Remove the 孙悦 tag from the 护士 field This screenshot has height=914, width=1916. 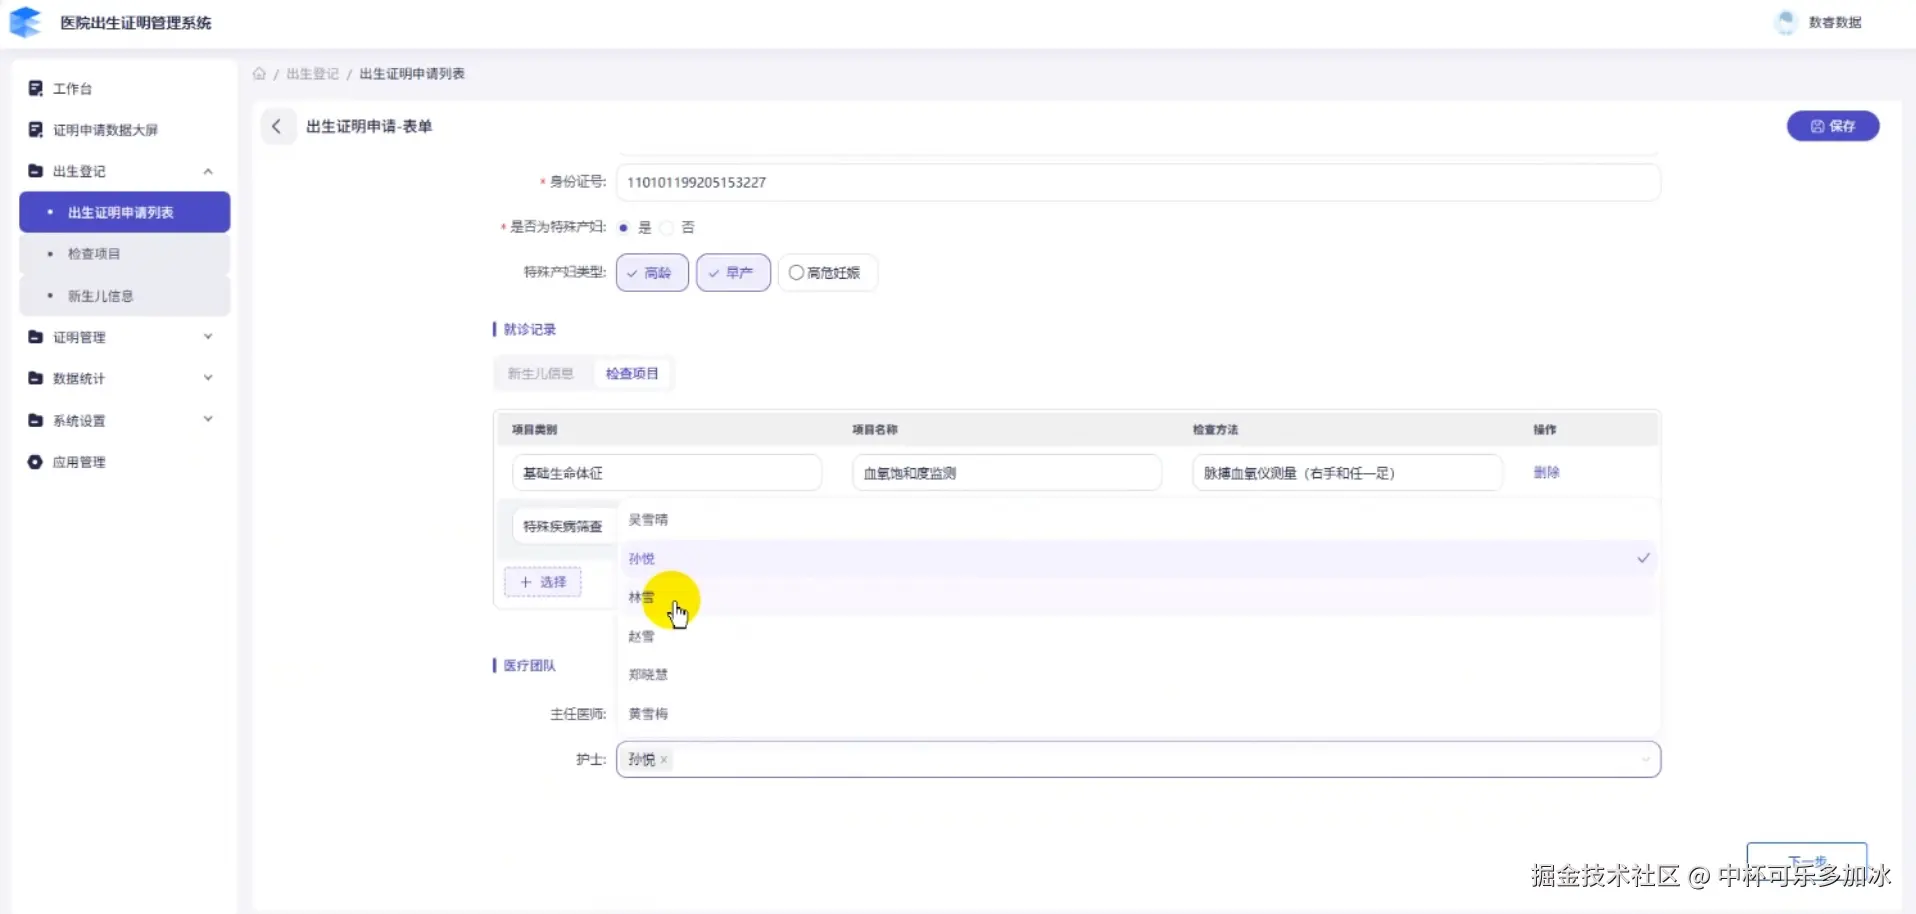[x=664, y=760]
